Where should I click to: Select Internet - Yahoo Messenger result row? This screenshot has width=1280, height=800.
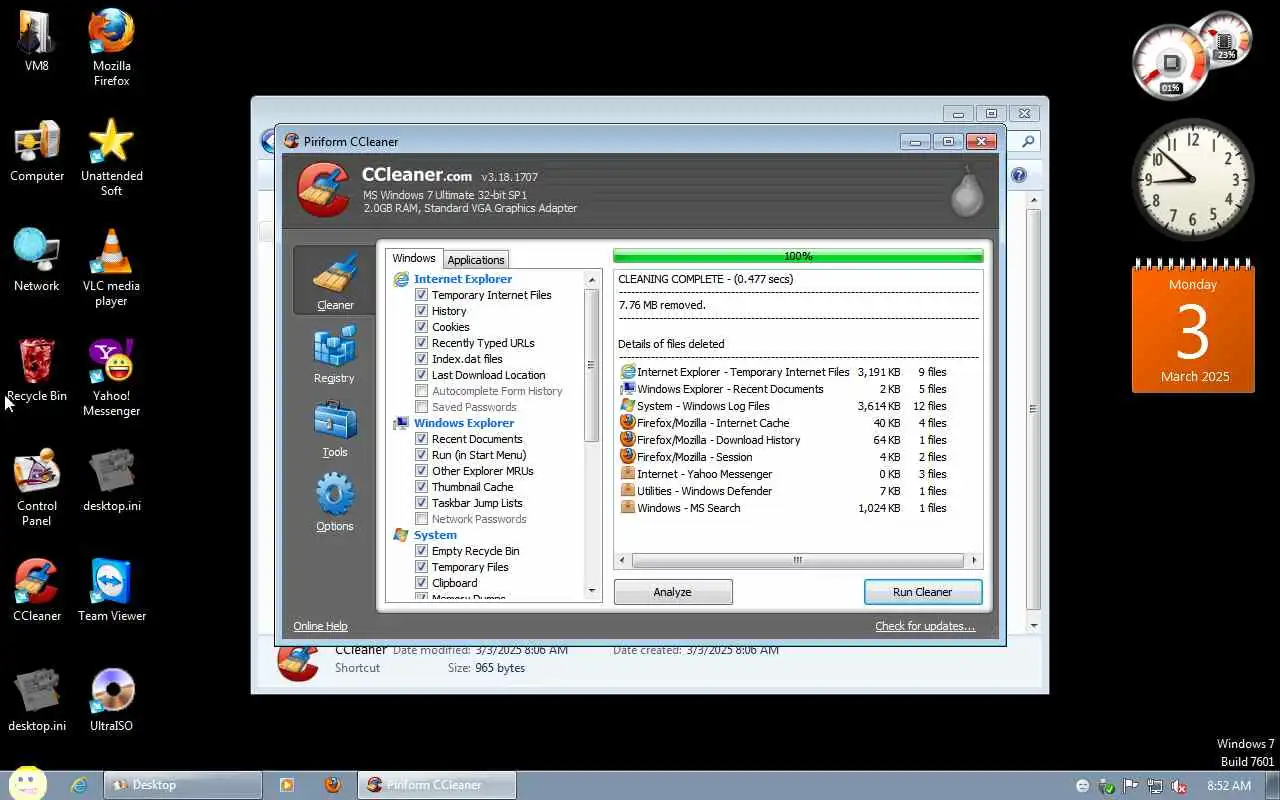tap(784, 474)
